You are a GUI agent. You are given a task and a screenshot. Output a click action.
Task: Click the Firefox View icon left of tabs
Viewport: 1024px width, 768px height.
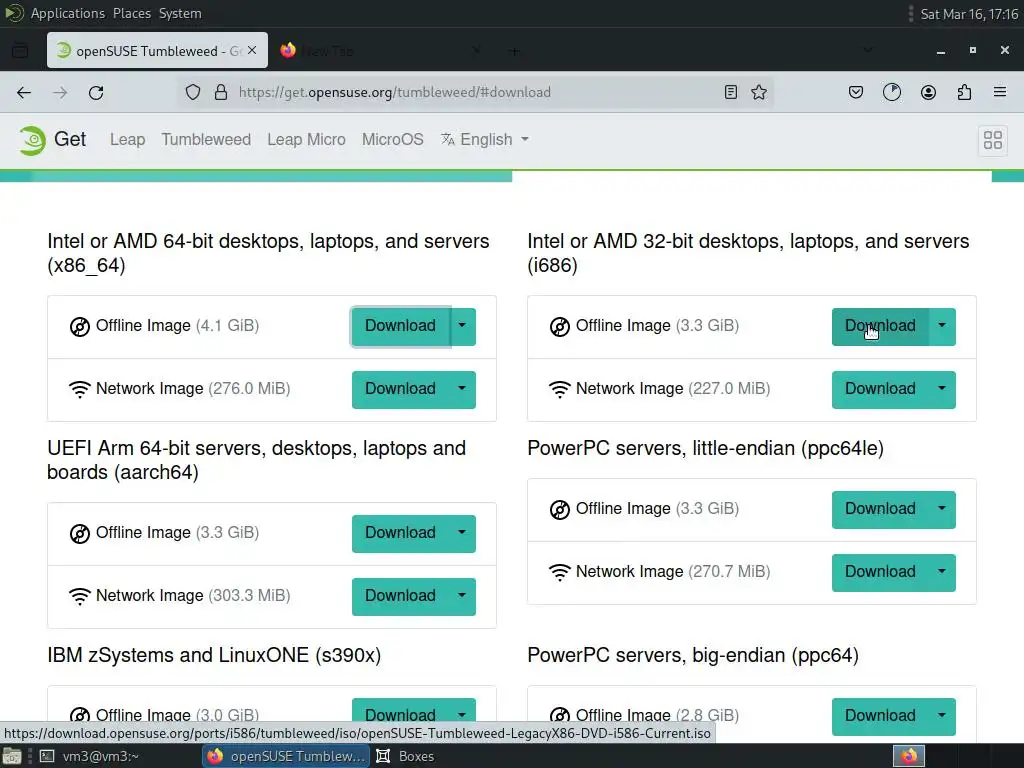(x=20, y=50)
